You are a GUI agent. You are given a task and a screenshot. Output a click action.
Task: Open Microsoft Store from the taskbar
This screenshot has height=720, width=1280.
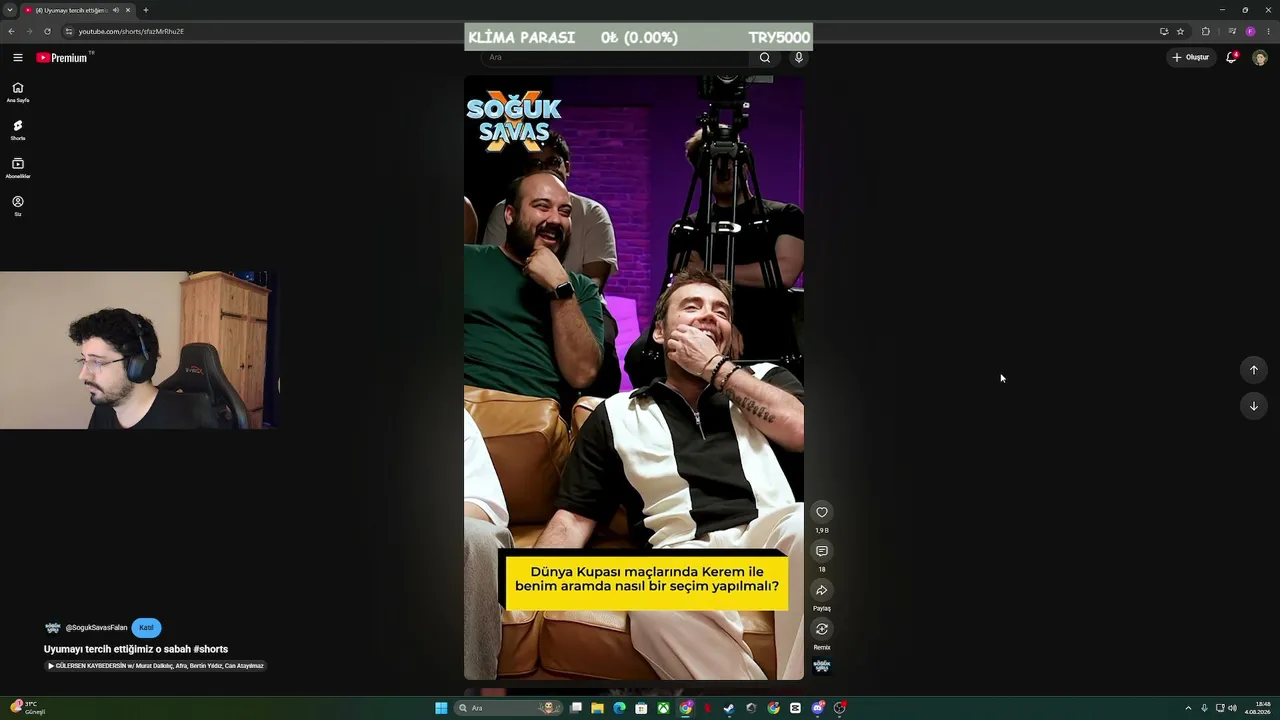click(641, 708)
